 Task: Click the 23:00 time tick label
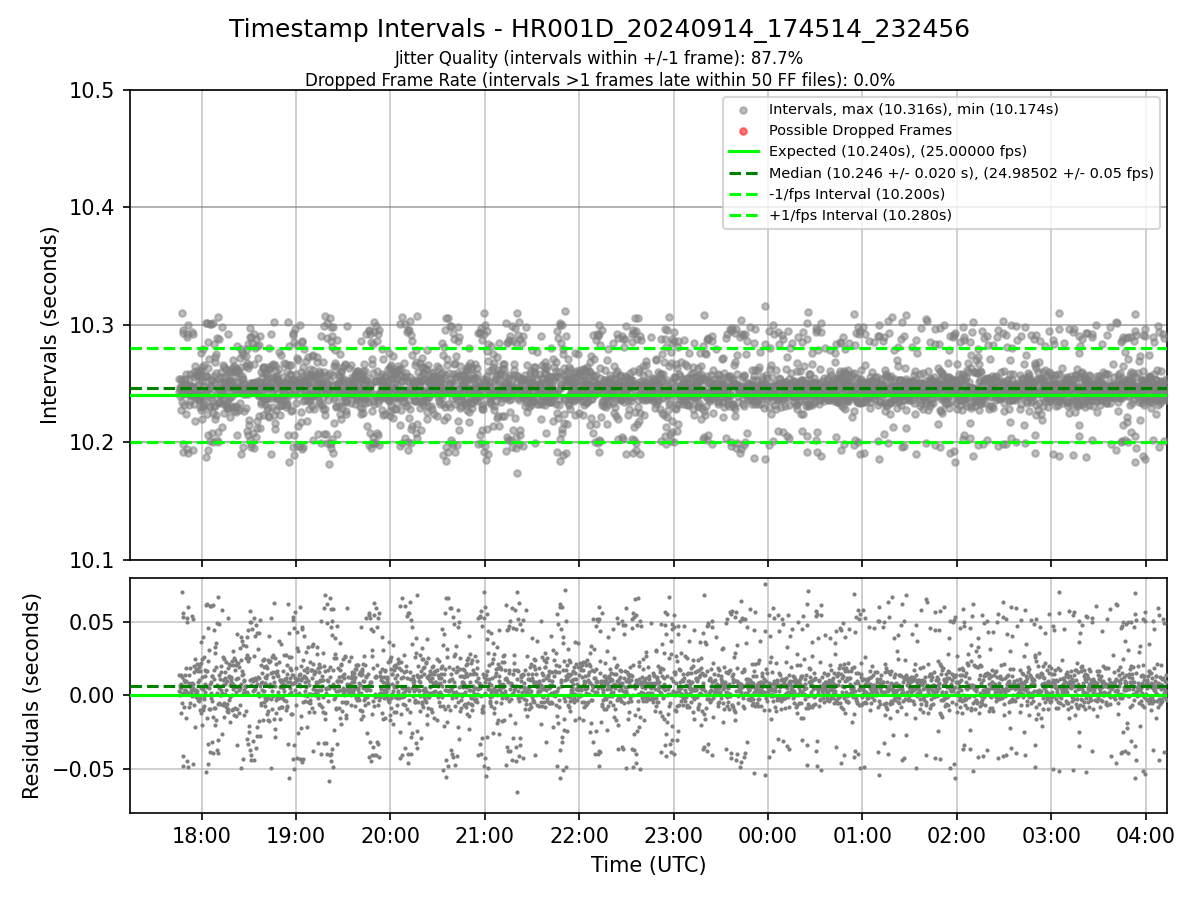(x=673, y=835)
